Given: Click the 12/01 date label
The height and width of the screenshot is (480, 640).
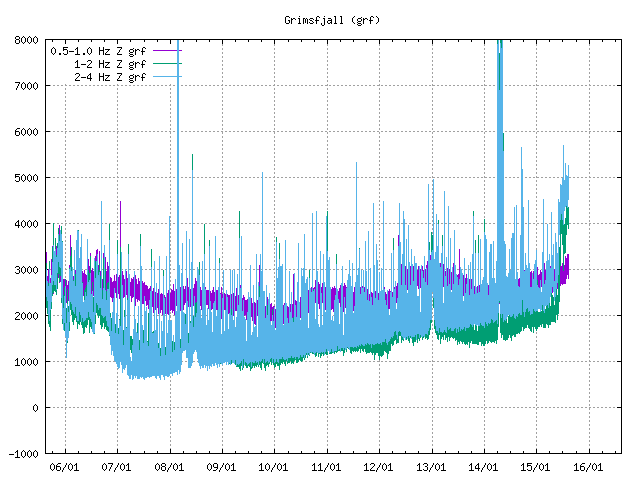Looking at the screenshot, I should click(378, 467).
